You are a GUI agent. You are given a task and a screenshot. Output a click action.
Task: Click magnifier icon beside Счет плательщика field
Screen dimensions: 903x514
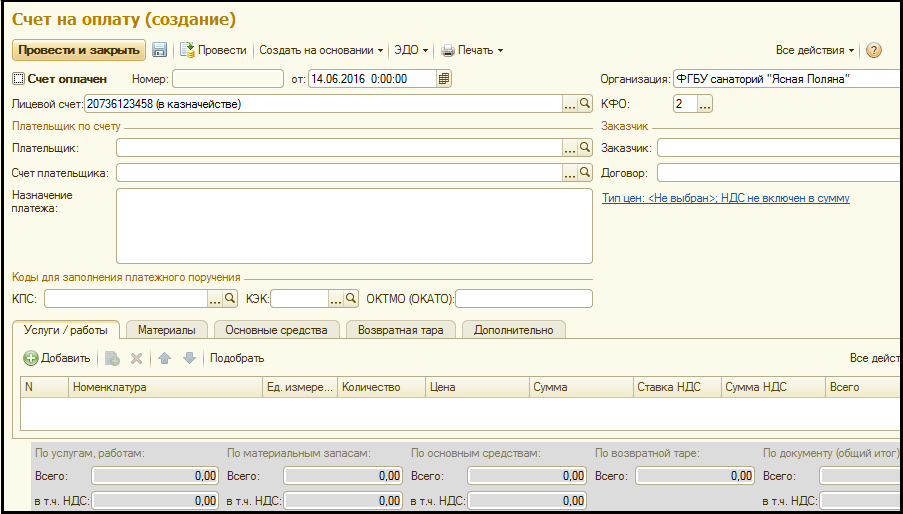click(x=586, y=173)
